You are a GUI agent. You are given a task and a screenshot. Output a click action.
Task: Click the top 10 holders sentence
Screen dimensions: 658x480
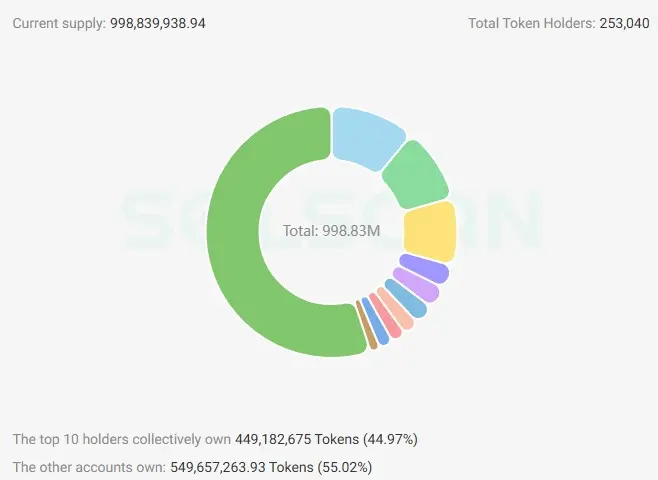pos(121,439)
